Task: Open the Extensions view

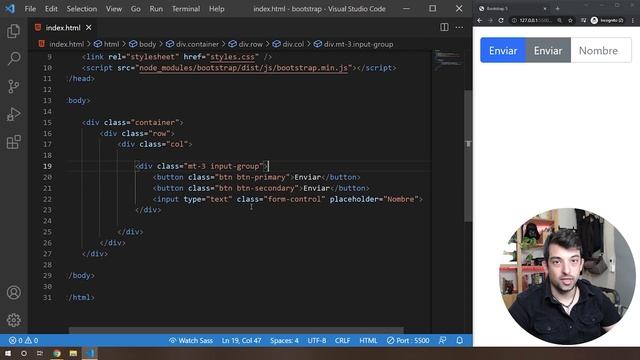Action: [13, 142]
